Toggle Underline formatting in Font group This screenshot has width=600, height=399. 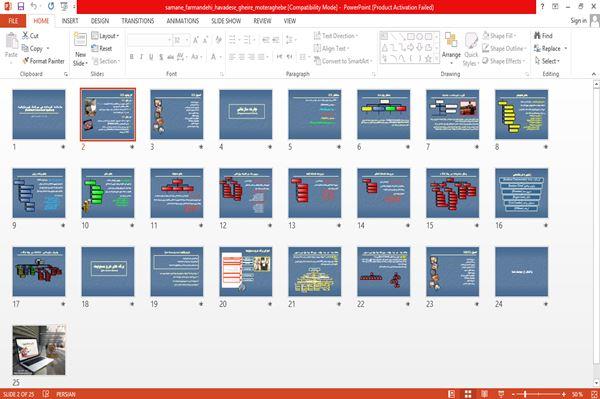pos(151,57)
